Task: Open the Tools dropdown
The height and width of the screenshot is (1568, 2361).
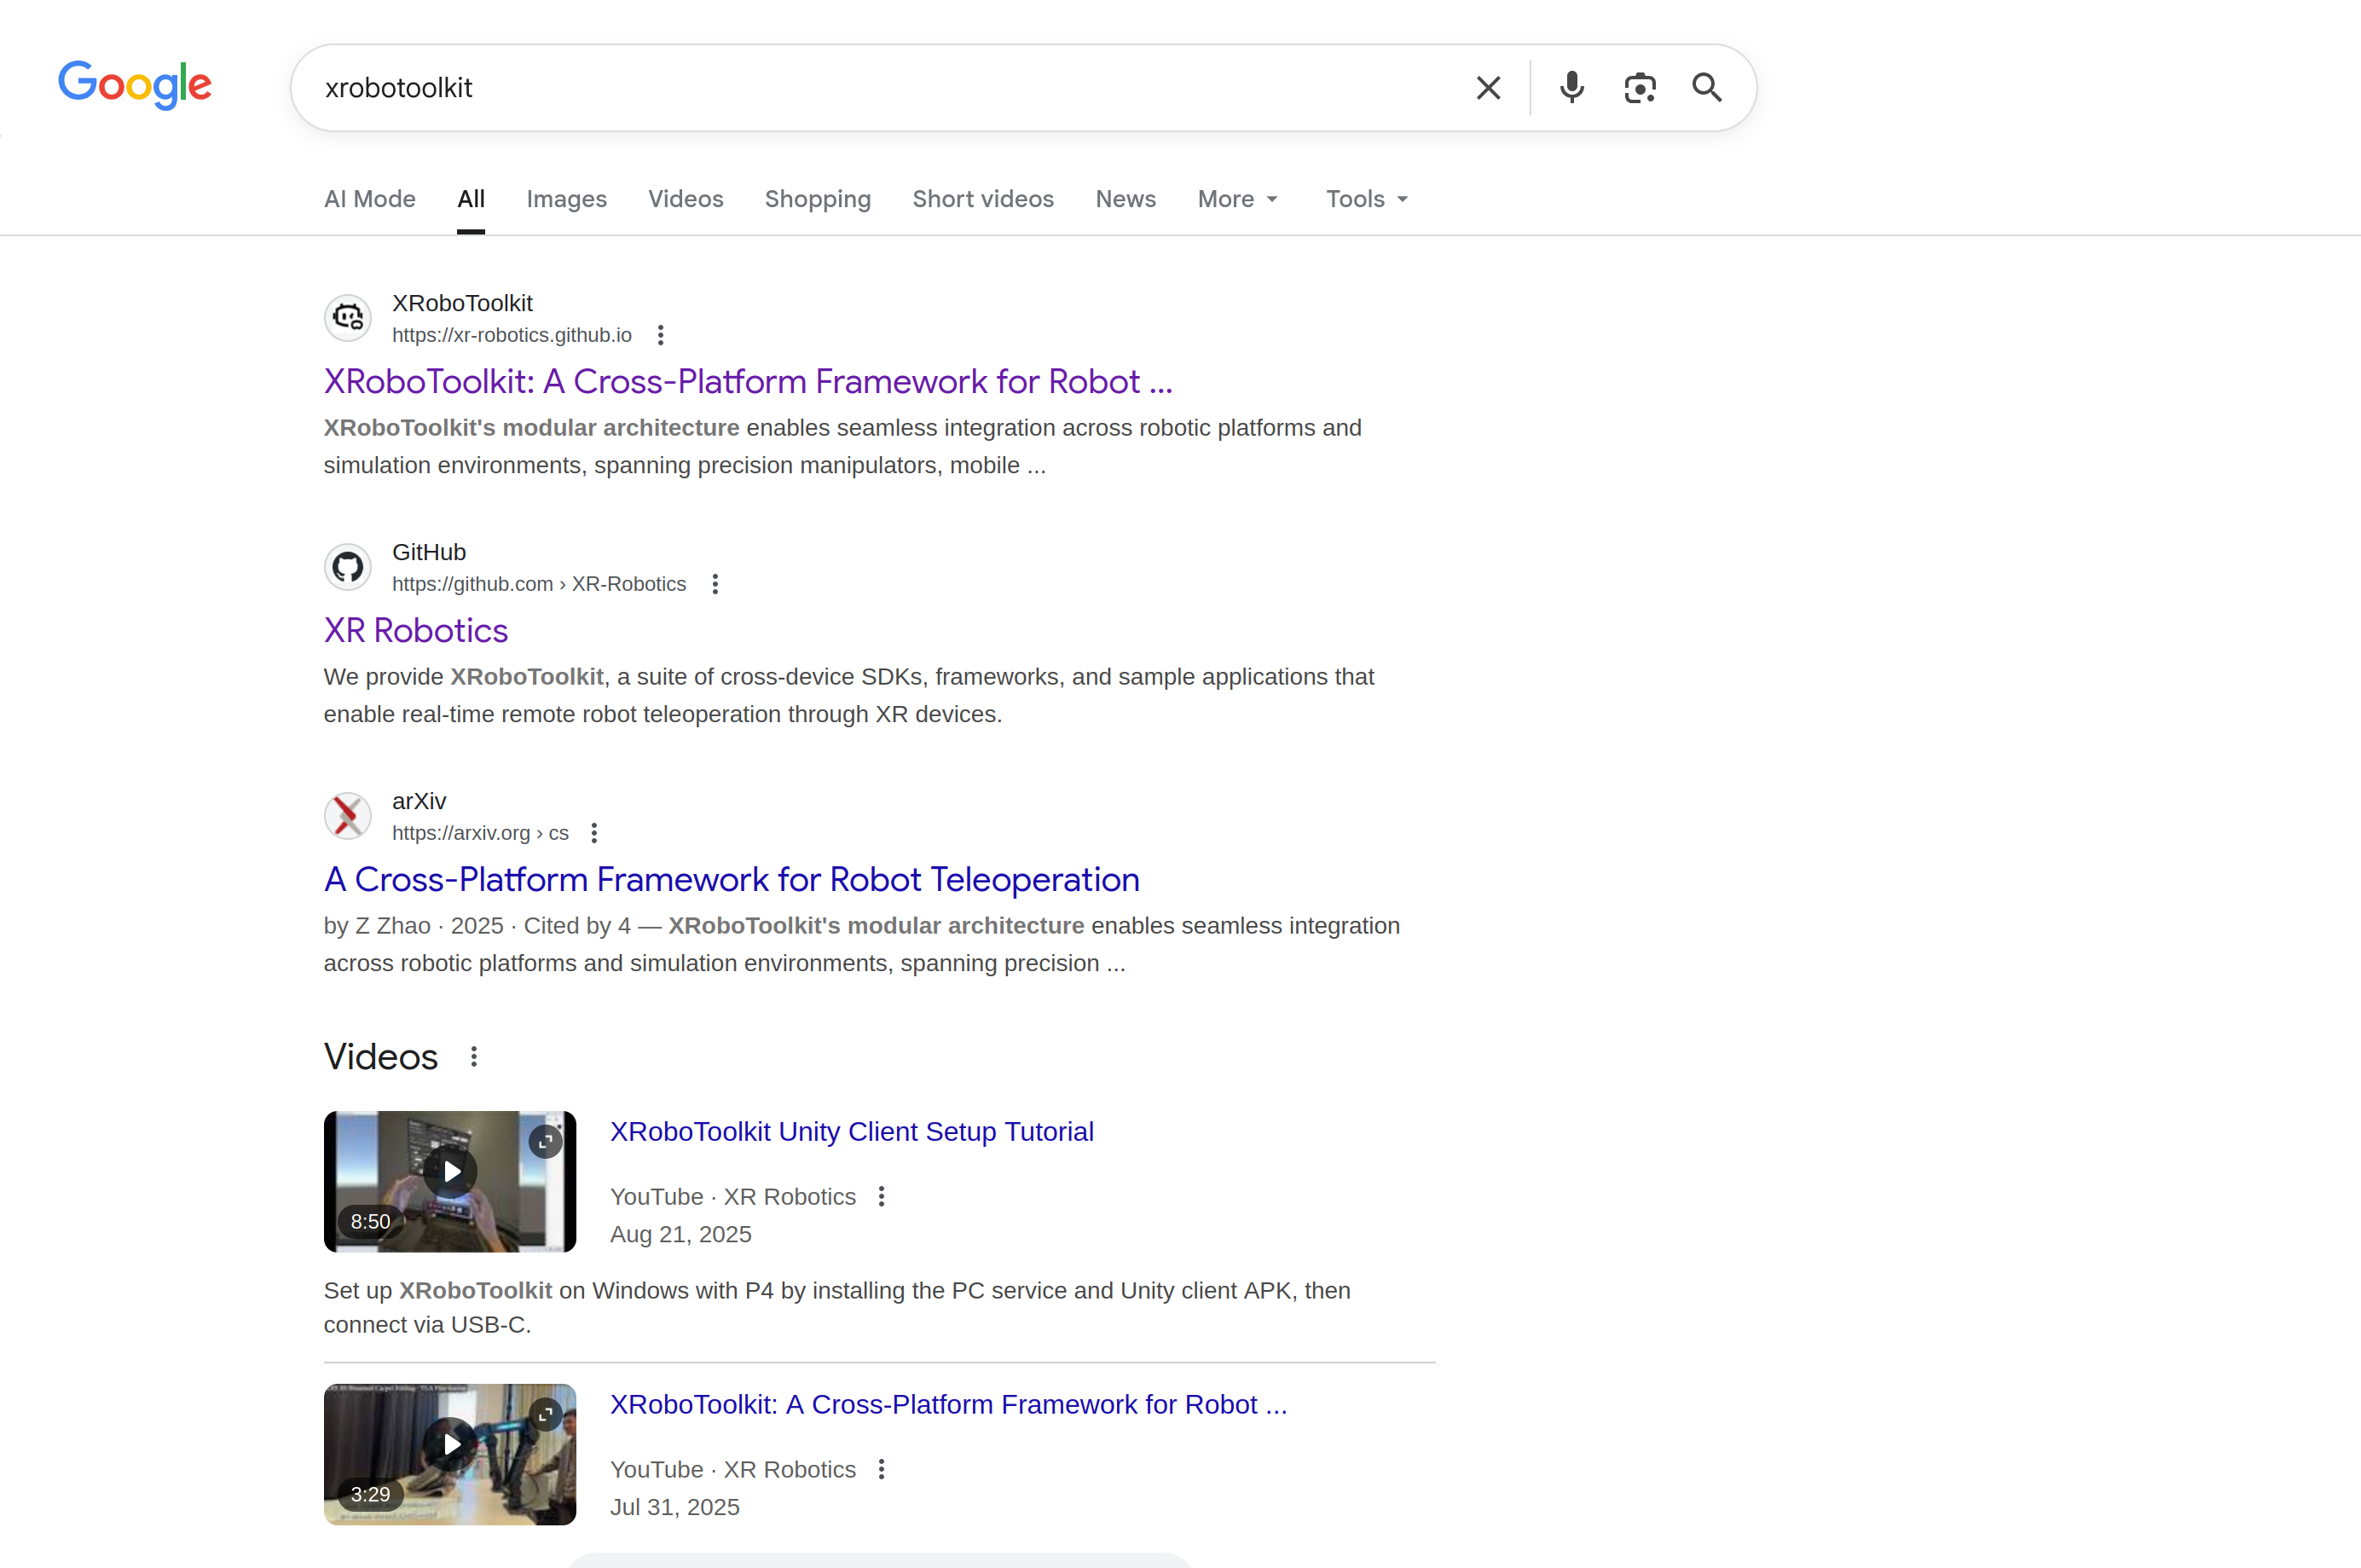Action: [x=1366, y=199]
